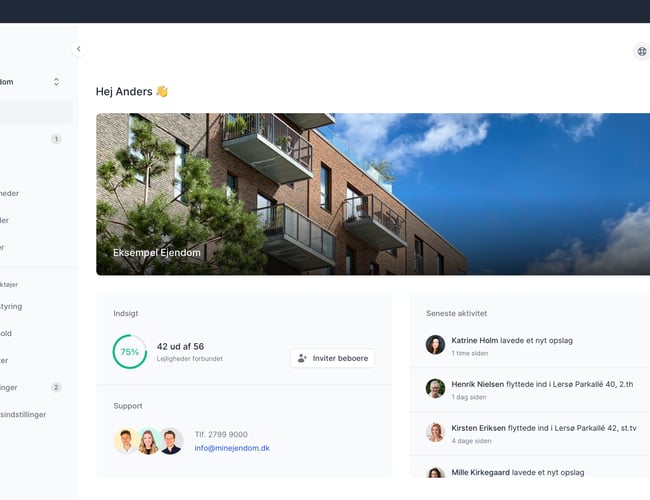
Task: Click the 75% circular progress indicator
Action: tap(130, 352)
